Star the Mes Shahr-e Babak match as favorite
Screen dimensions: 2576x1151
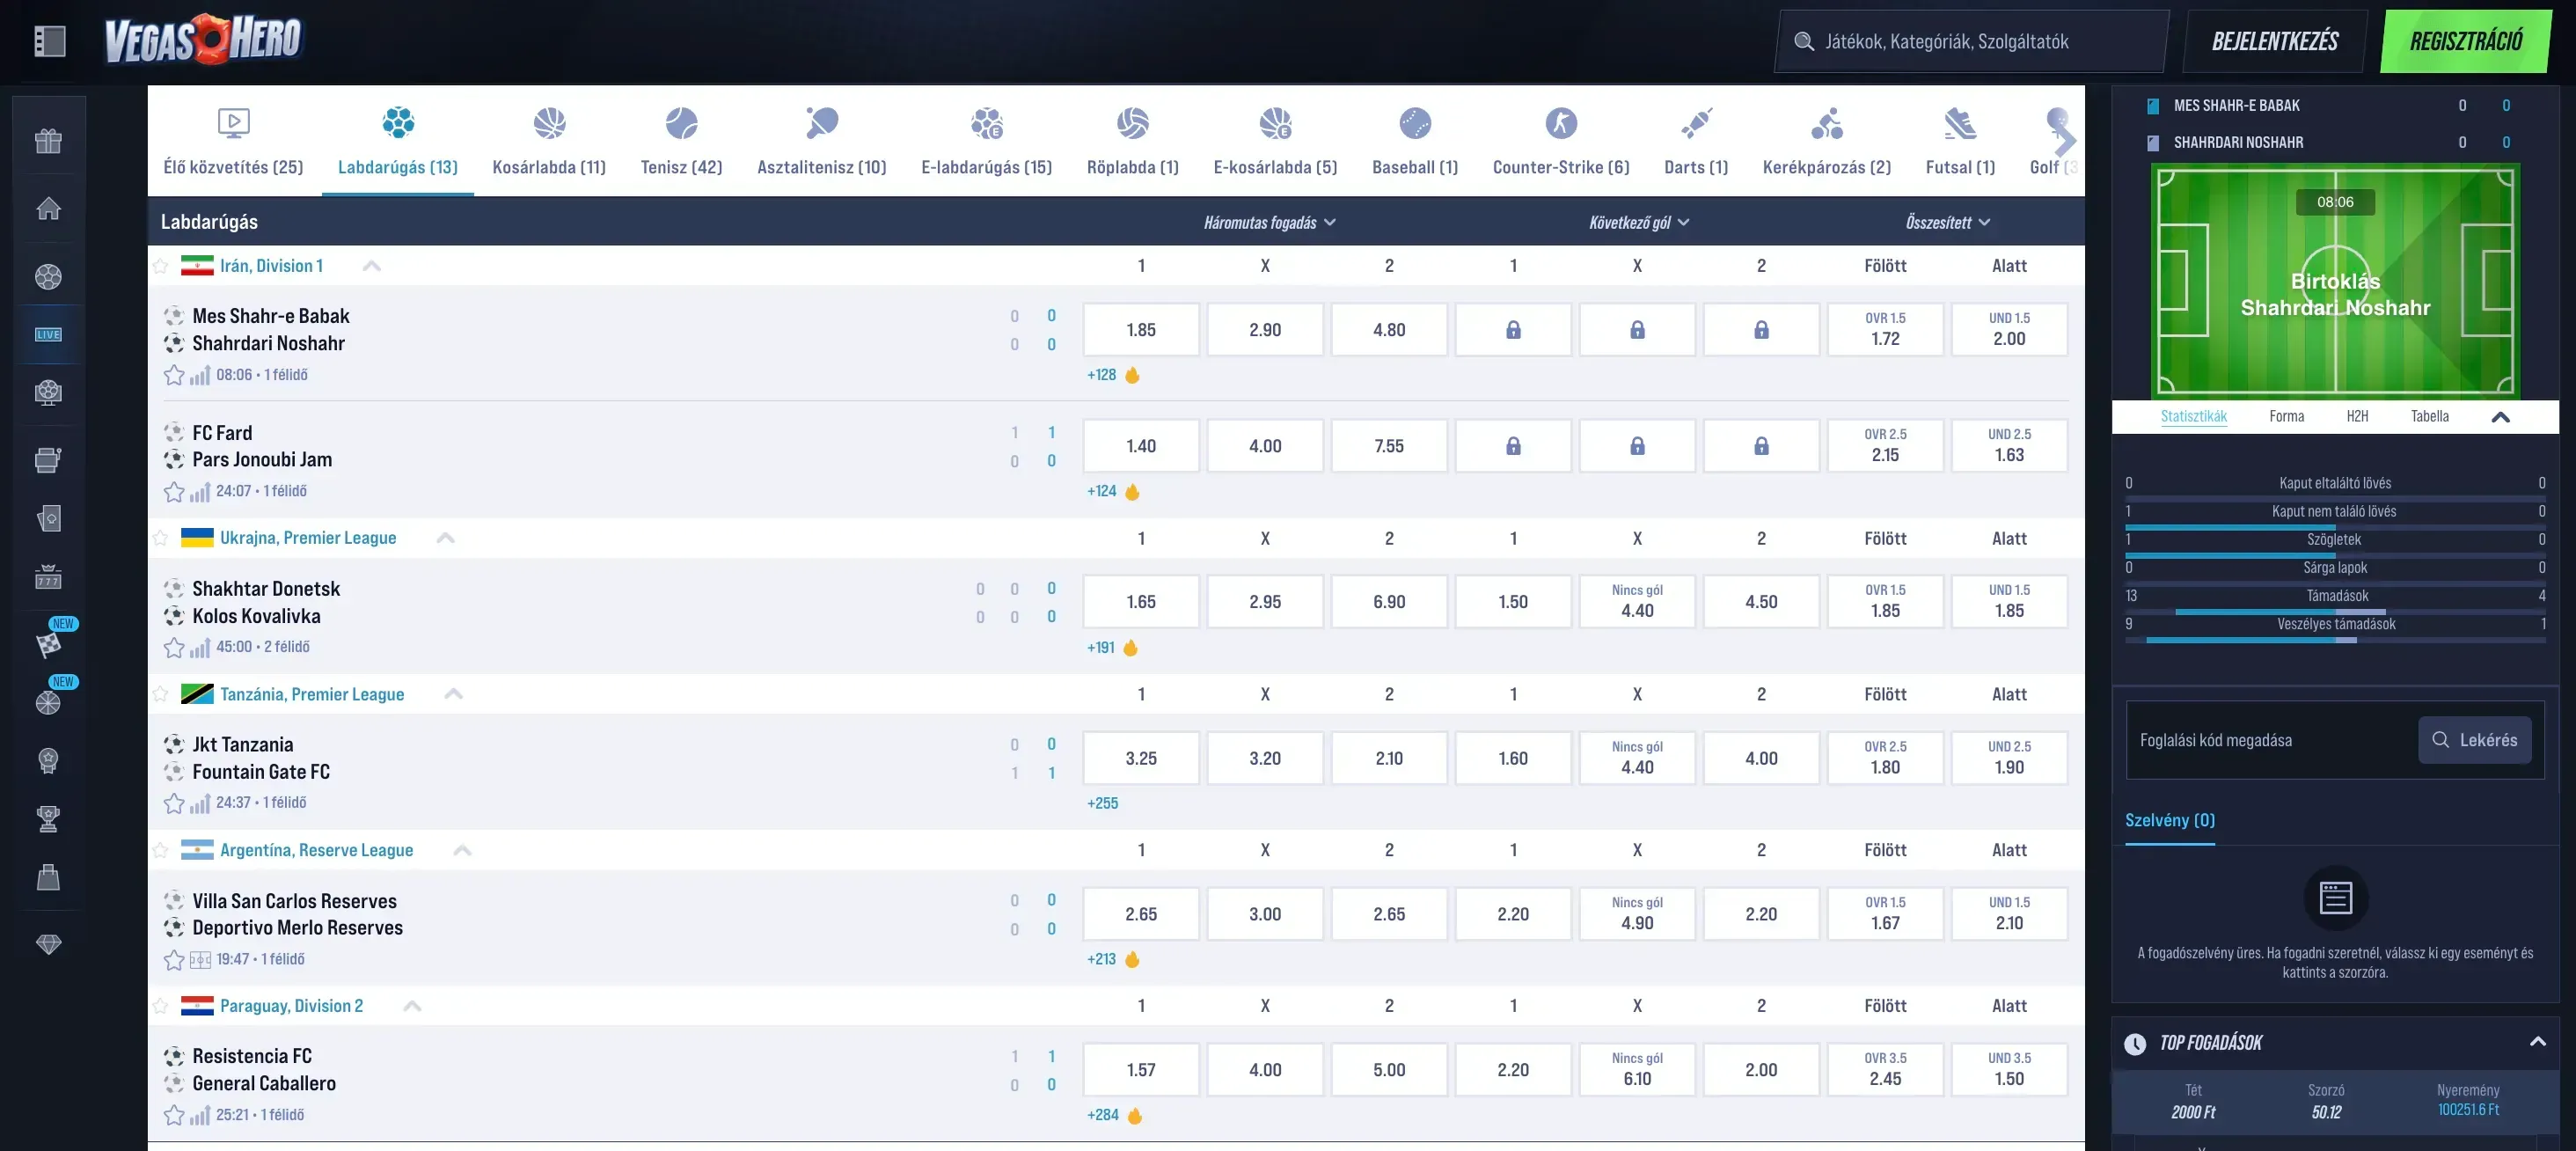point(174,375)
